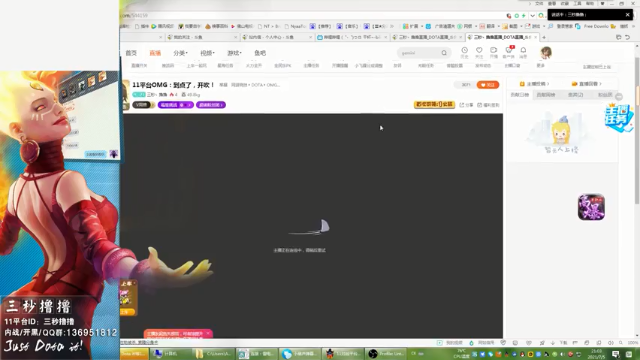The height and width of the screenshot is (360, 640).
Task: Click the 更多 item in sub-navigation row
Action: point(540,65)
